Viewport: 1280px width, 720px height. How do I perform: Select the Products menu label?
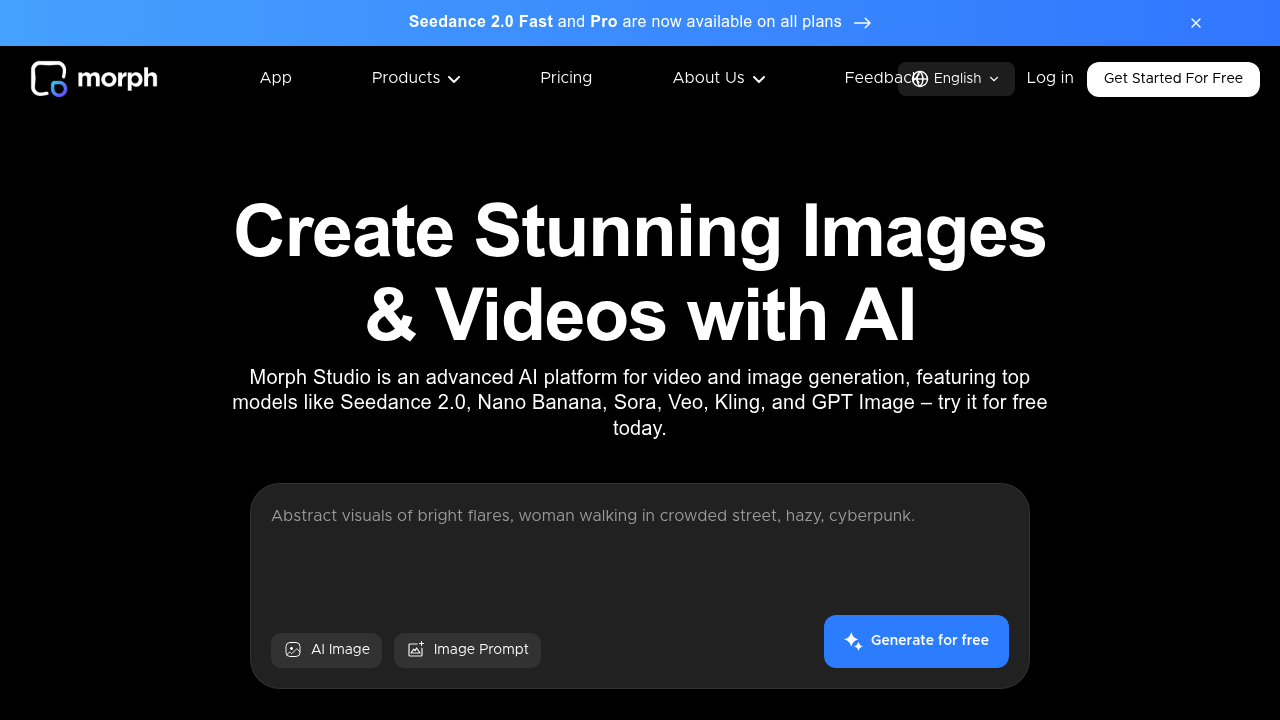405,78
